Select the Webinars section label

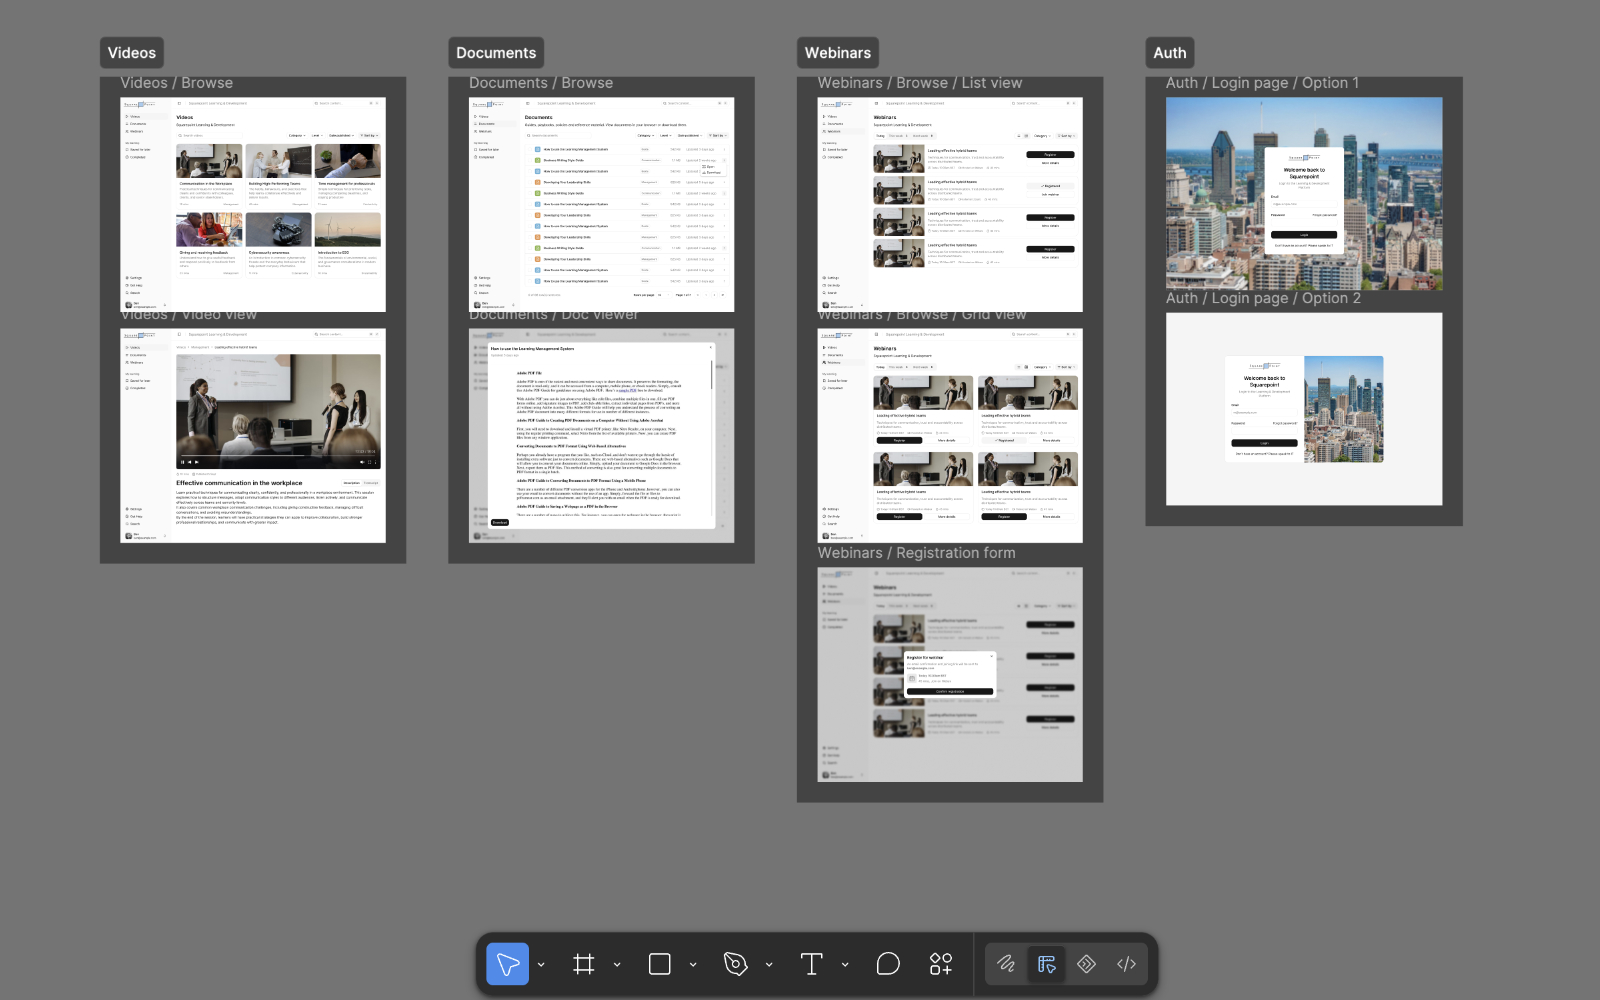pos(838,53)
